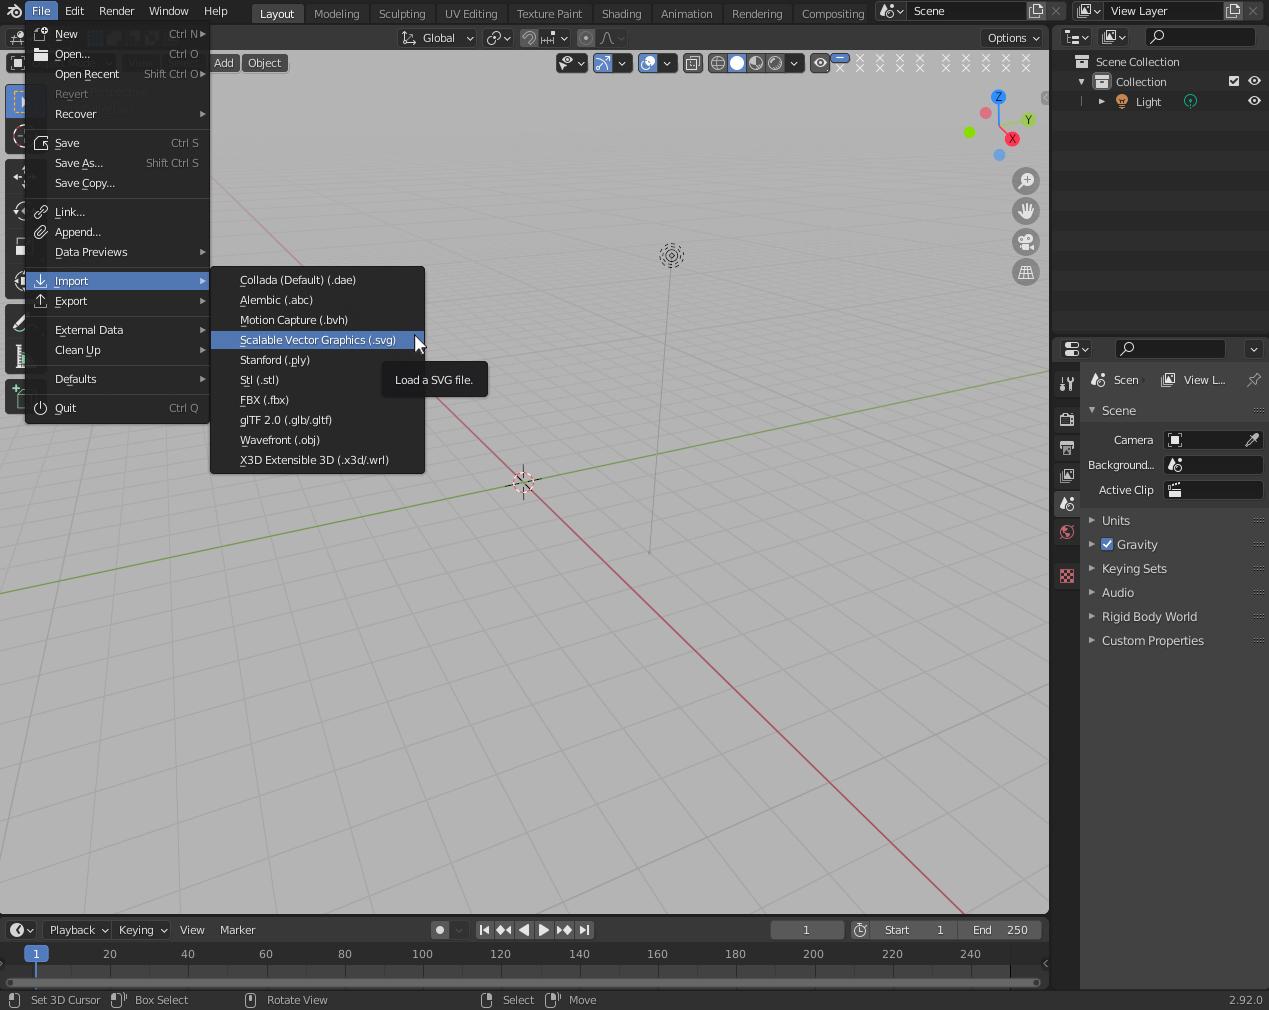Open the Output properties tab icon
The image size is (1269, 1010).
(x=1067, y=448)
